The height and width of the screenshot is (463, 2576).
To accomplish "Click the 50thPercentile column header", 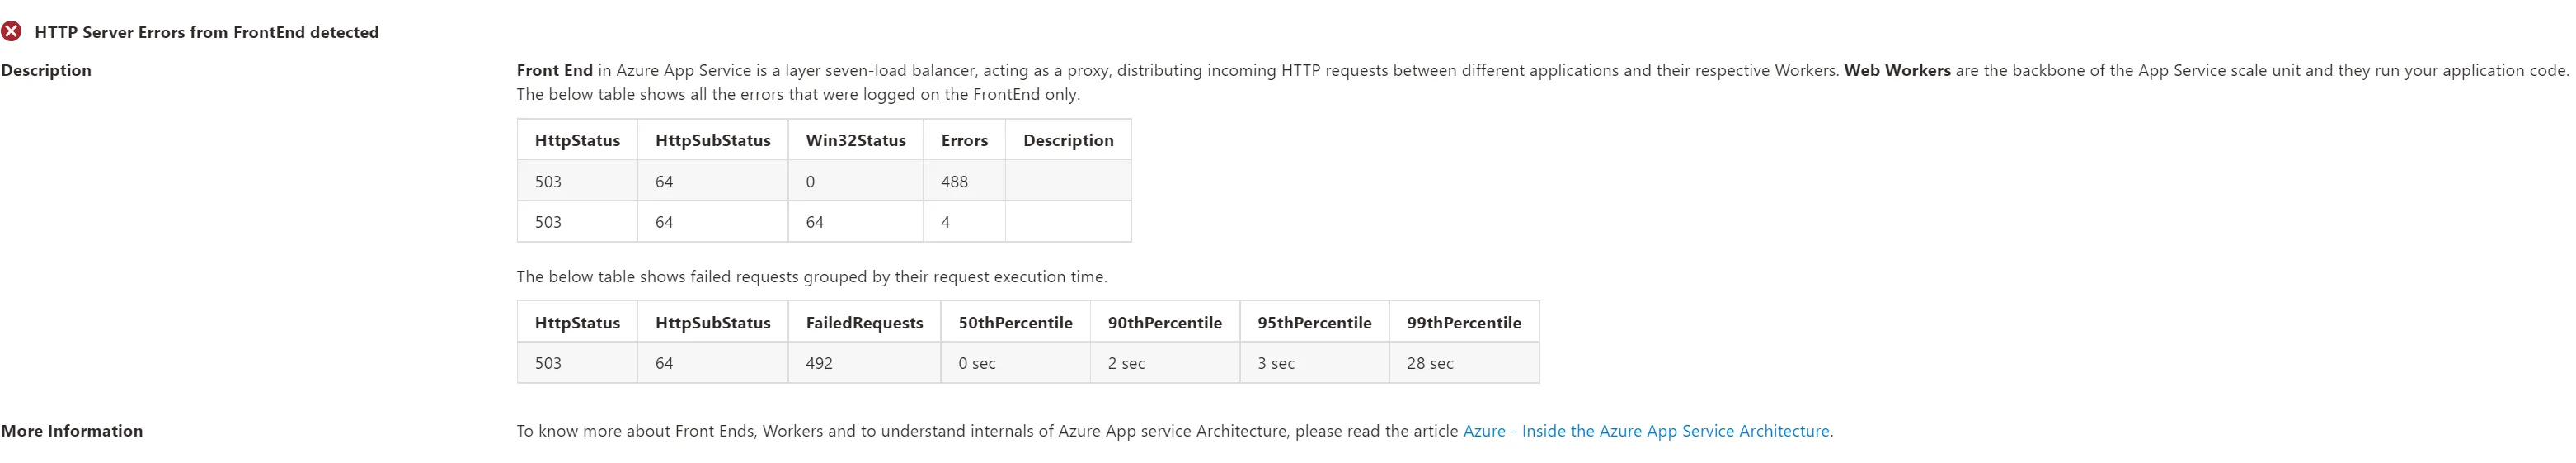I will tap(1015, 323).
